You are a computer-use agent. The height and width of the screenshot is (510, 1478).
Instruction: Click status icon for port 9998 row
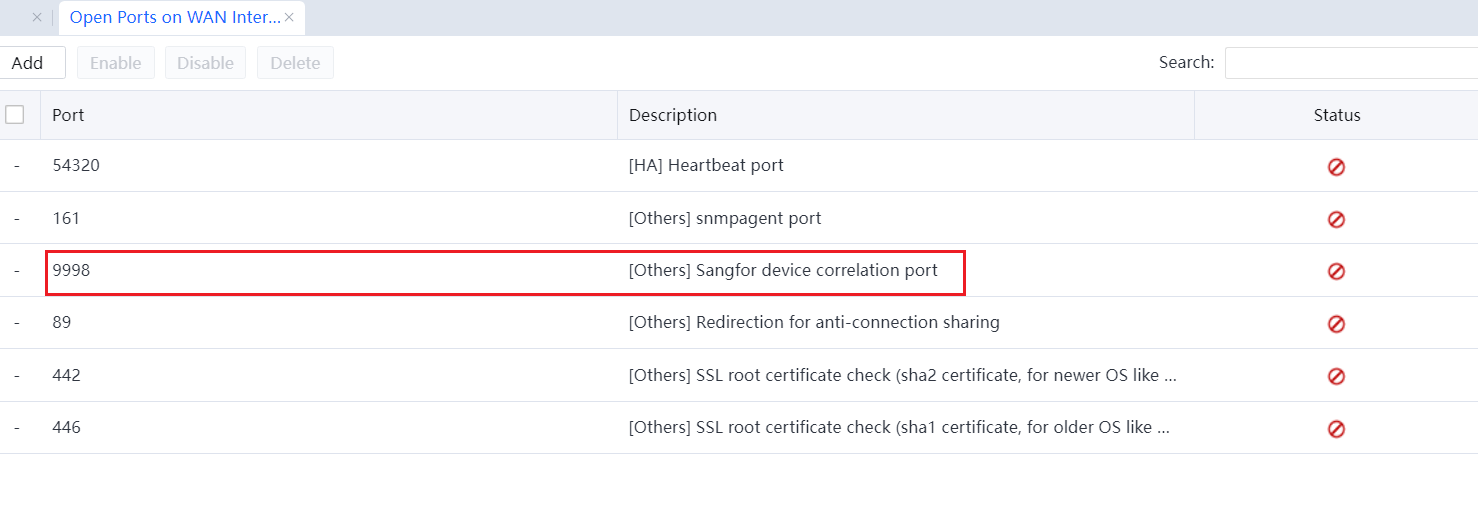tap(1336, 271)
